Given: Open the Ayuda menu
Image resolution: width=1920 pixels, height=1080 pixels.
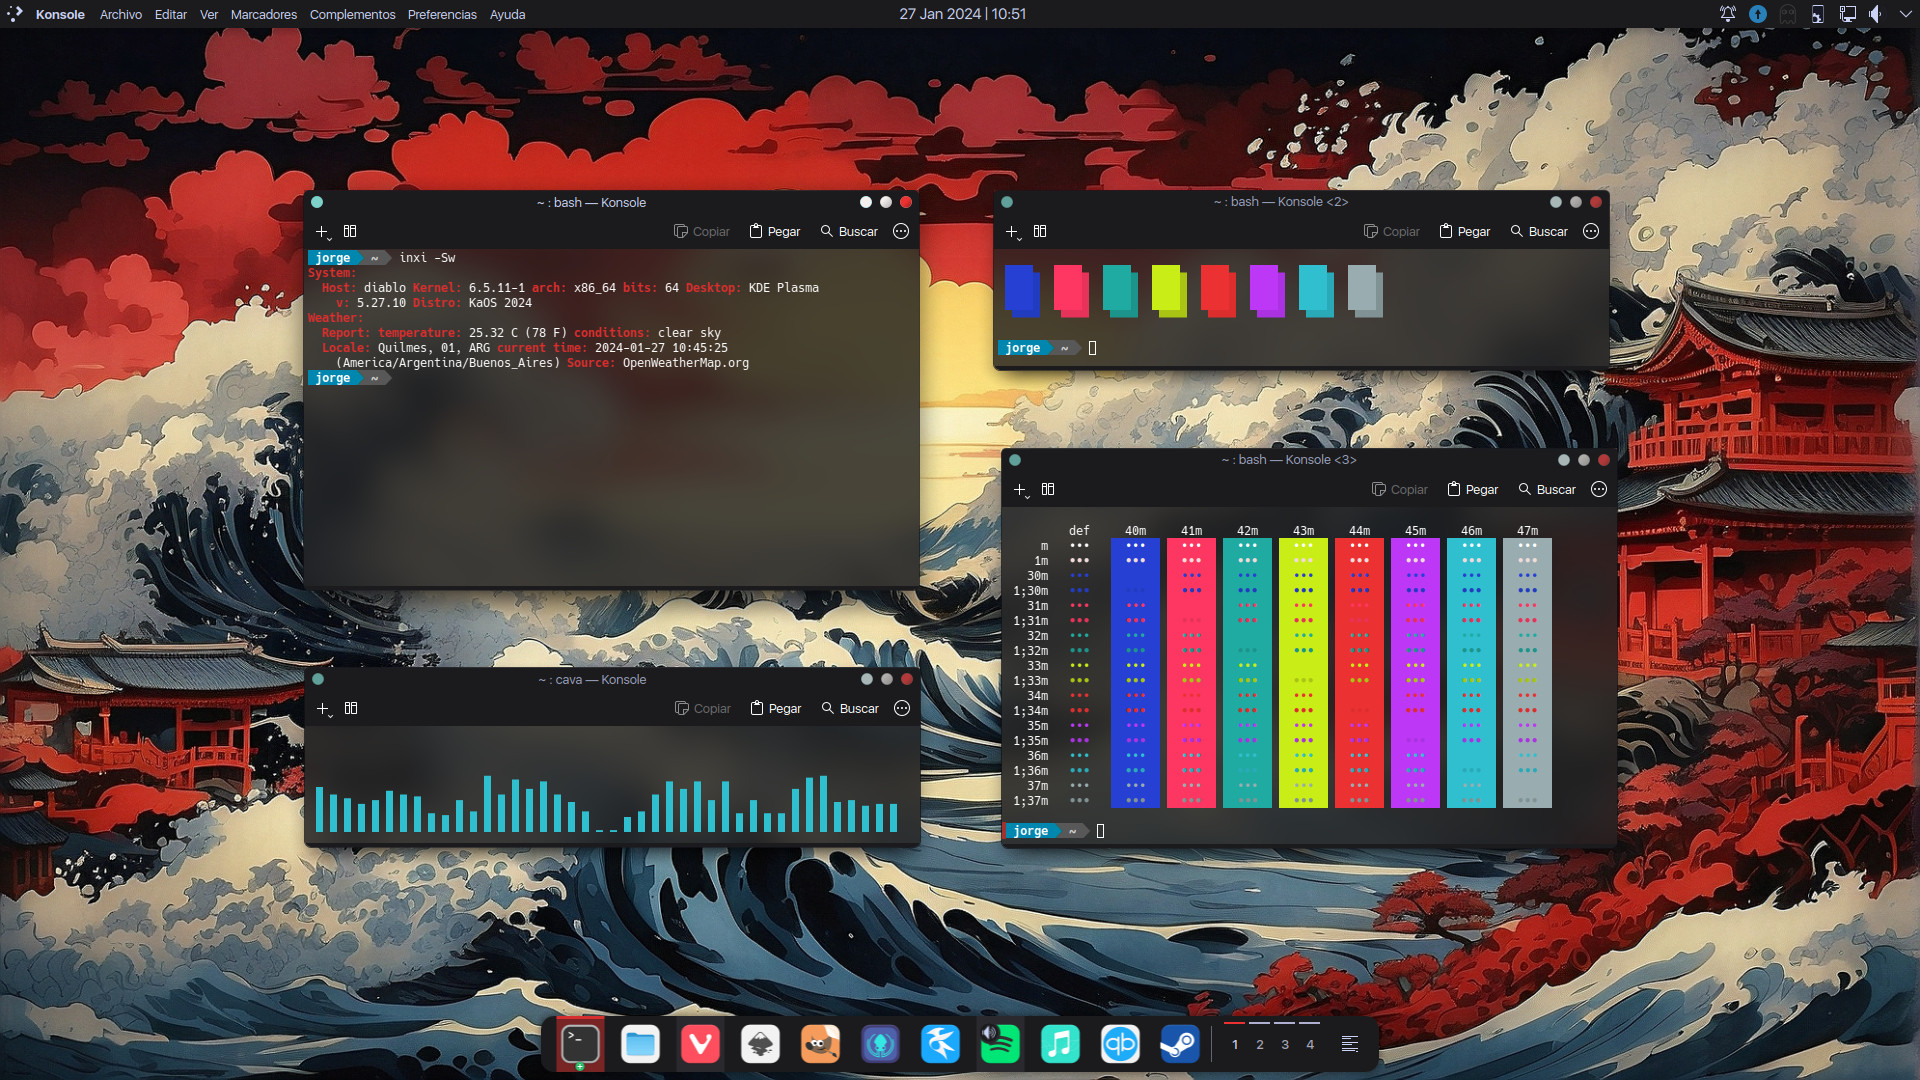Looking at the screenshot, I should pyautogui.click(x=507, y=14).
